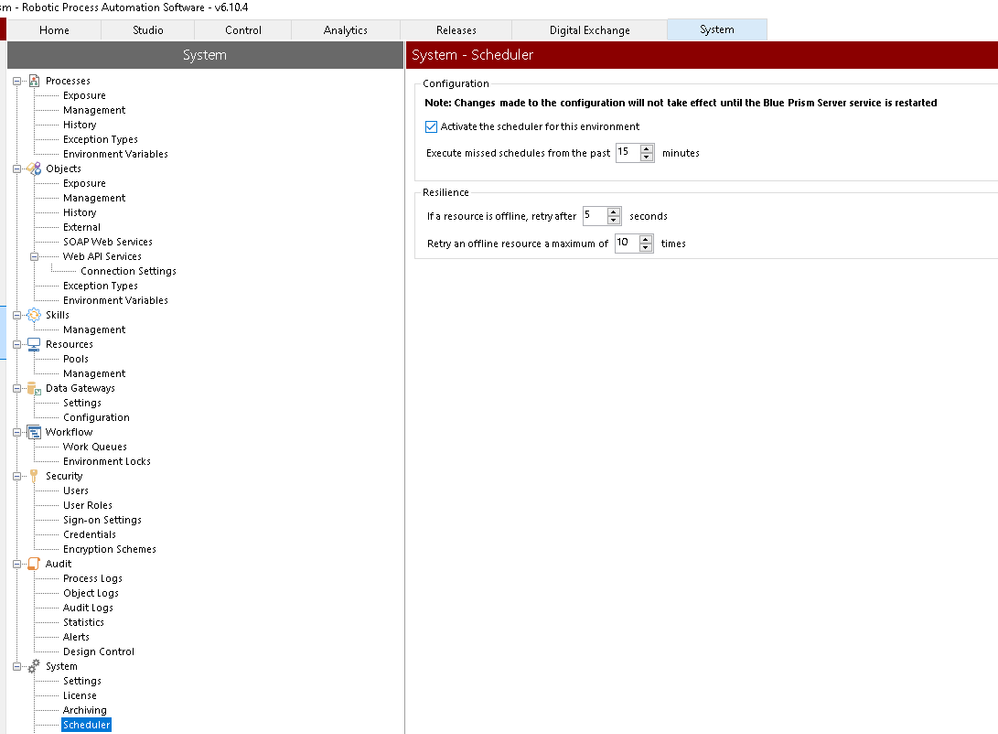Increase maximum retry times value
998x734 pixels.
pos(645,239)
